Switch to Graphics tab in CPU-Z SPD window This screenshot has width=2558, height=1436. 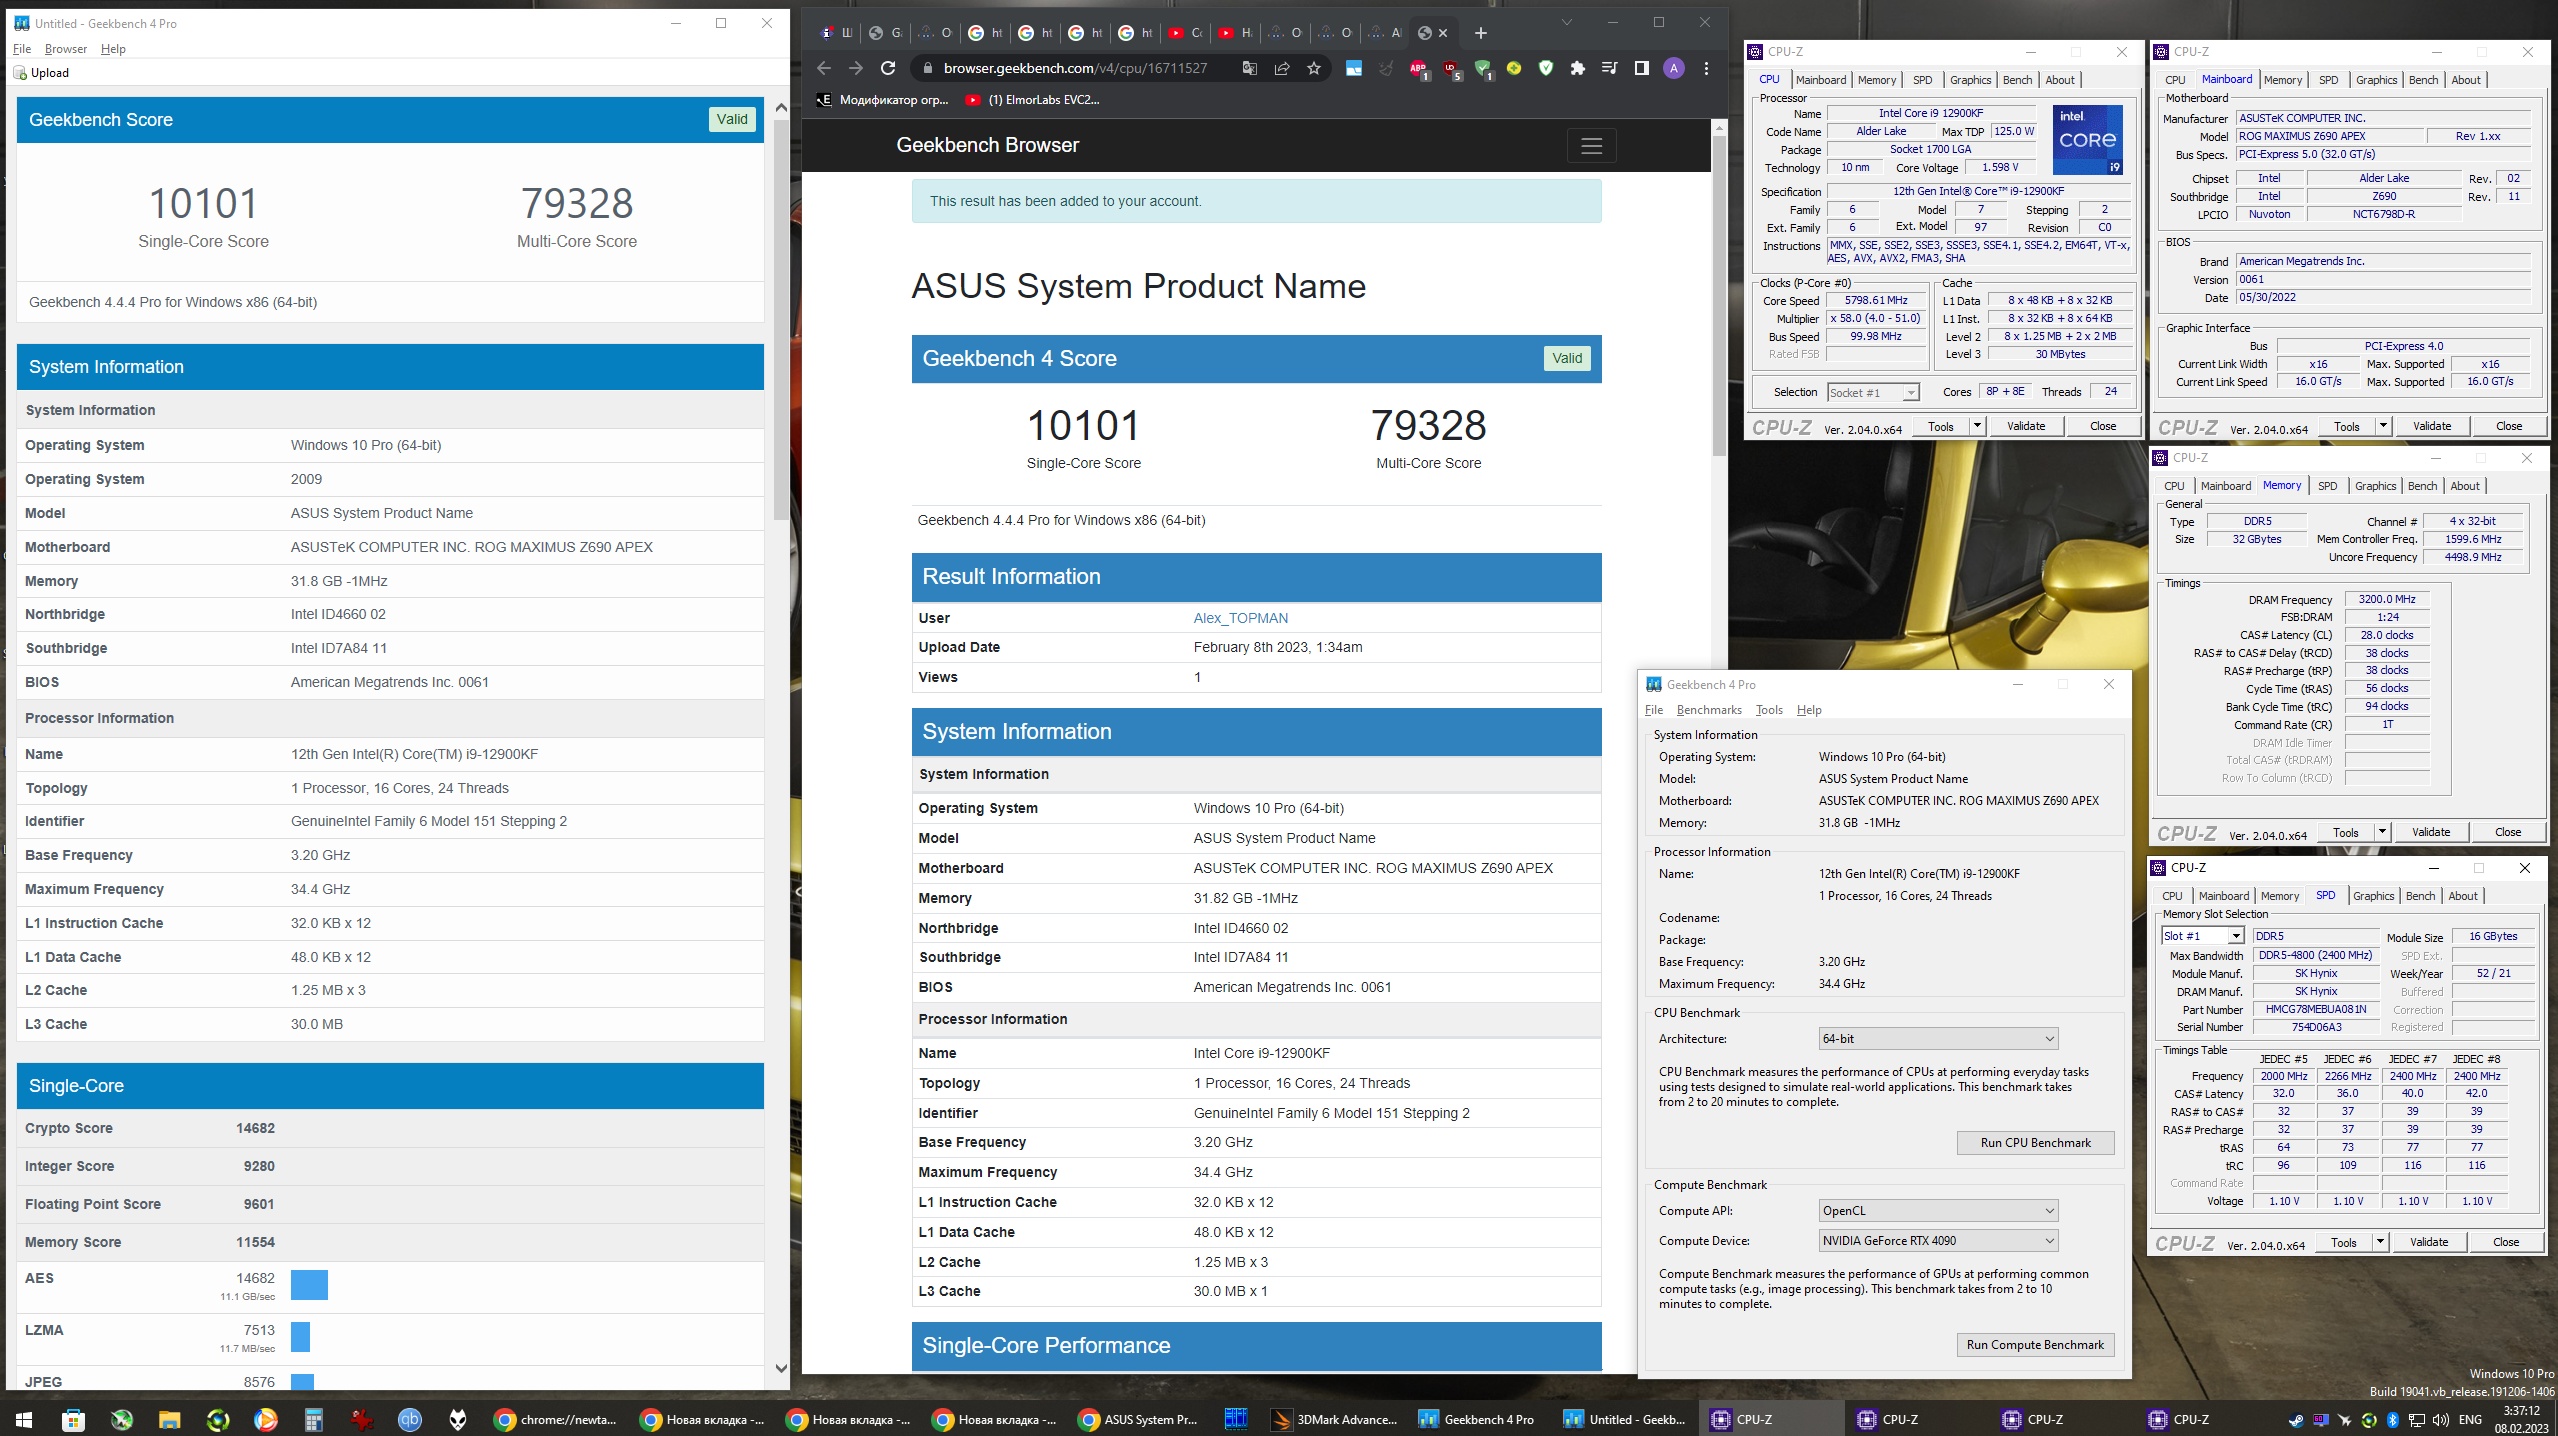tap(2373, 896)
